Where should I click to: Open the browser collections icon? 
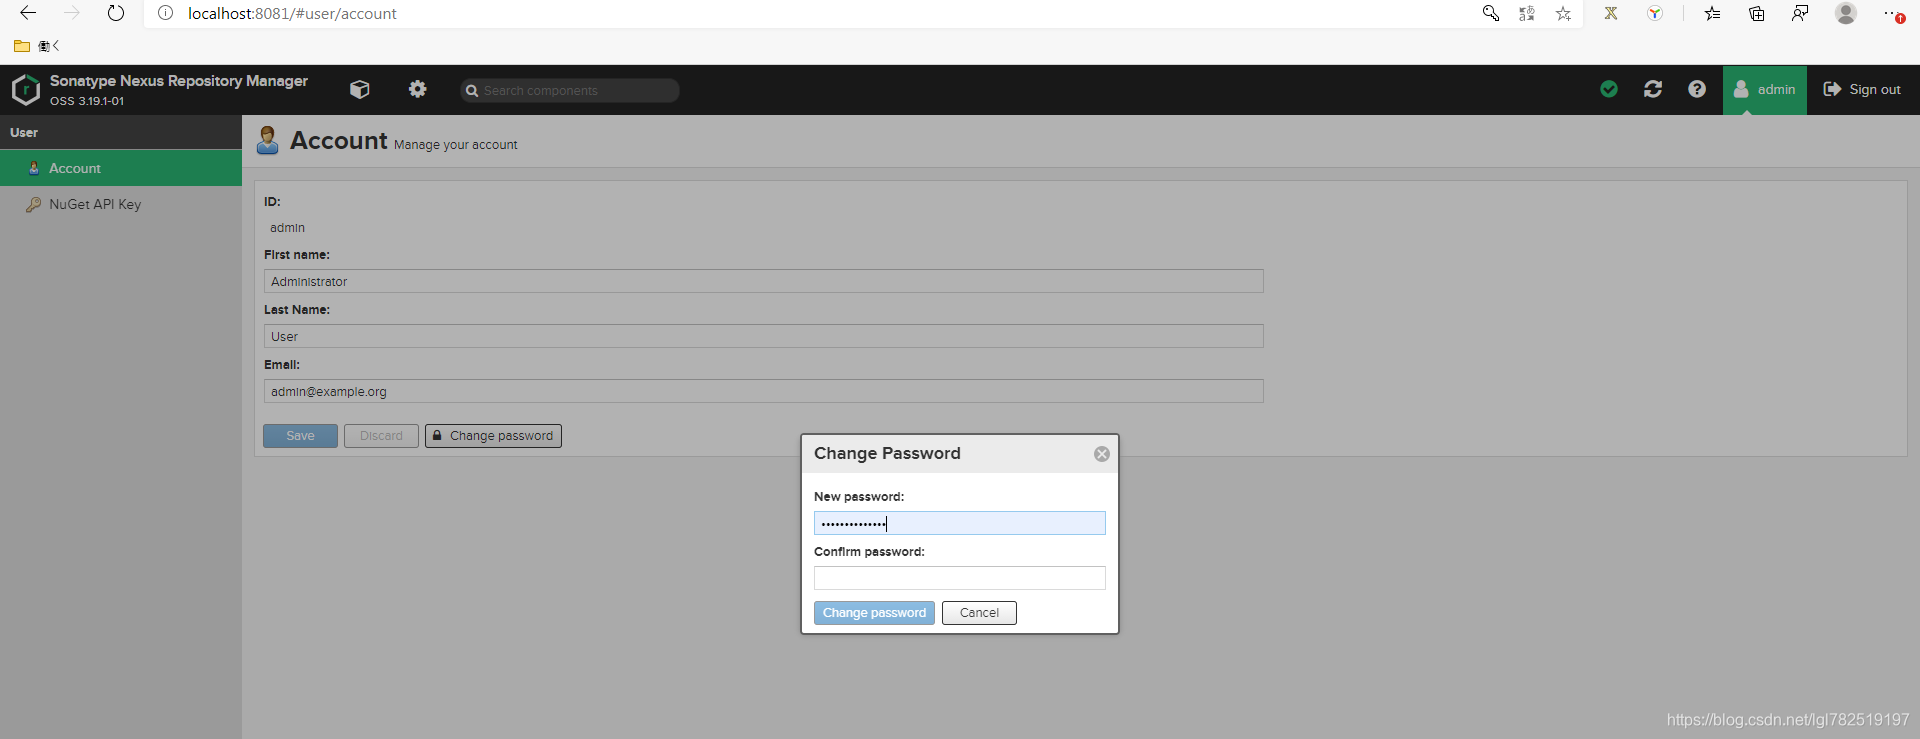(1757, 13)
